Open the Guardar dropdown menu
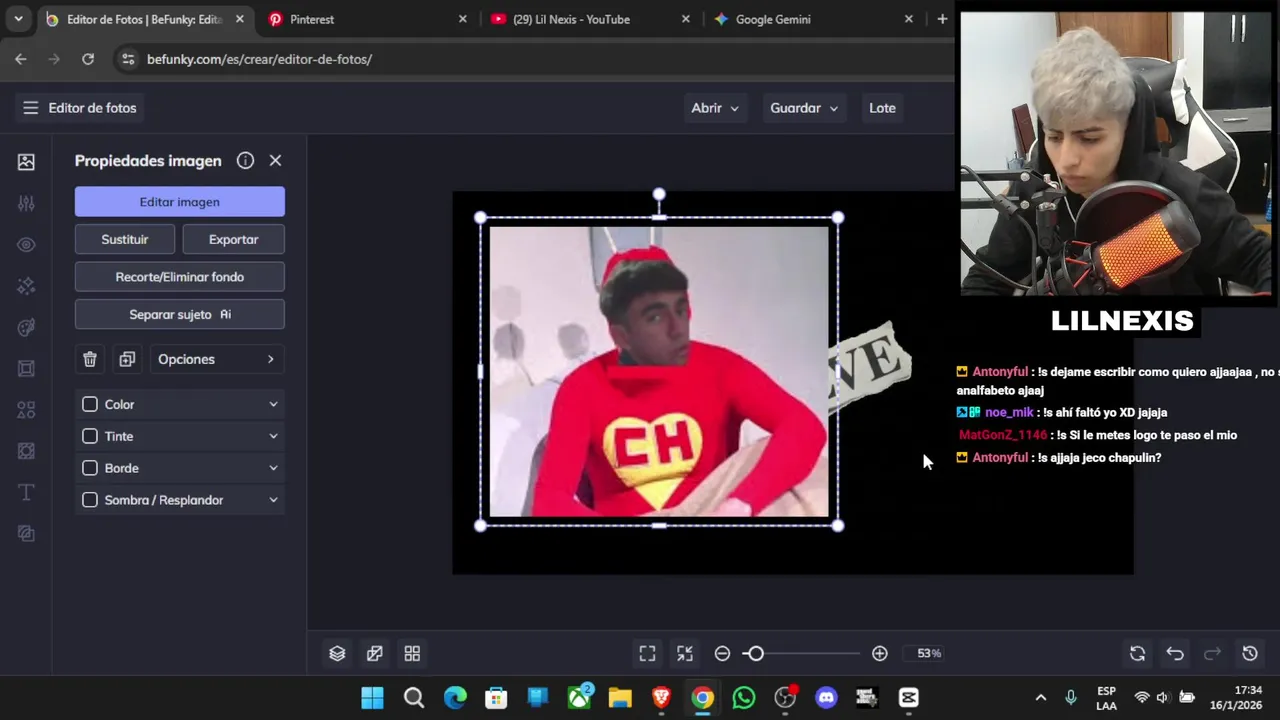This screenshot has width=1280, height=720. [804, 108]
